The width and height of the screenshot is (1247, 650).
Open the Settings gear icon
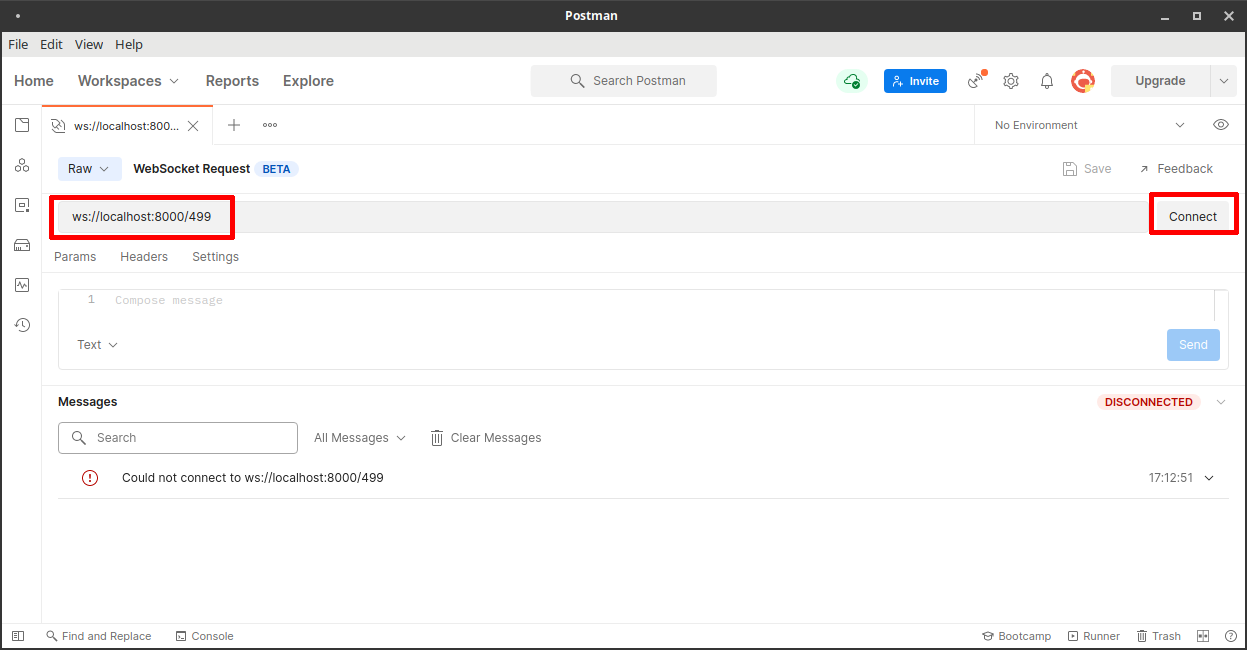(1011, 81)
